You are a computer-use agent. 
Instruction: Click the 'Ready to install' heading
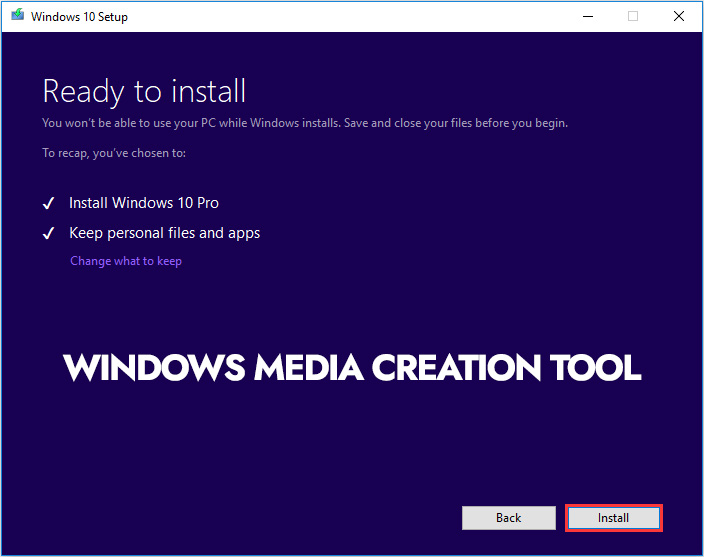[144, 91]
